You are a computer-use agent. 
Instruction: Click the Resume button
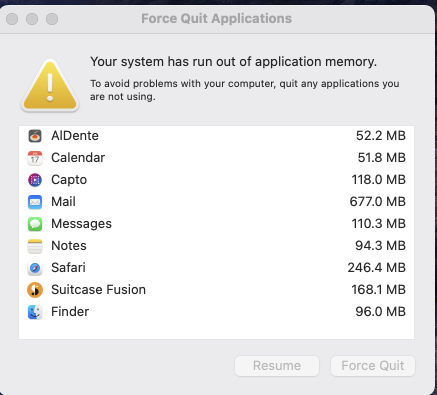tap(277, 366)
